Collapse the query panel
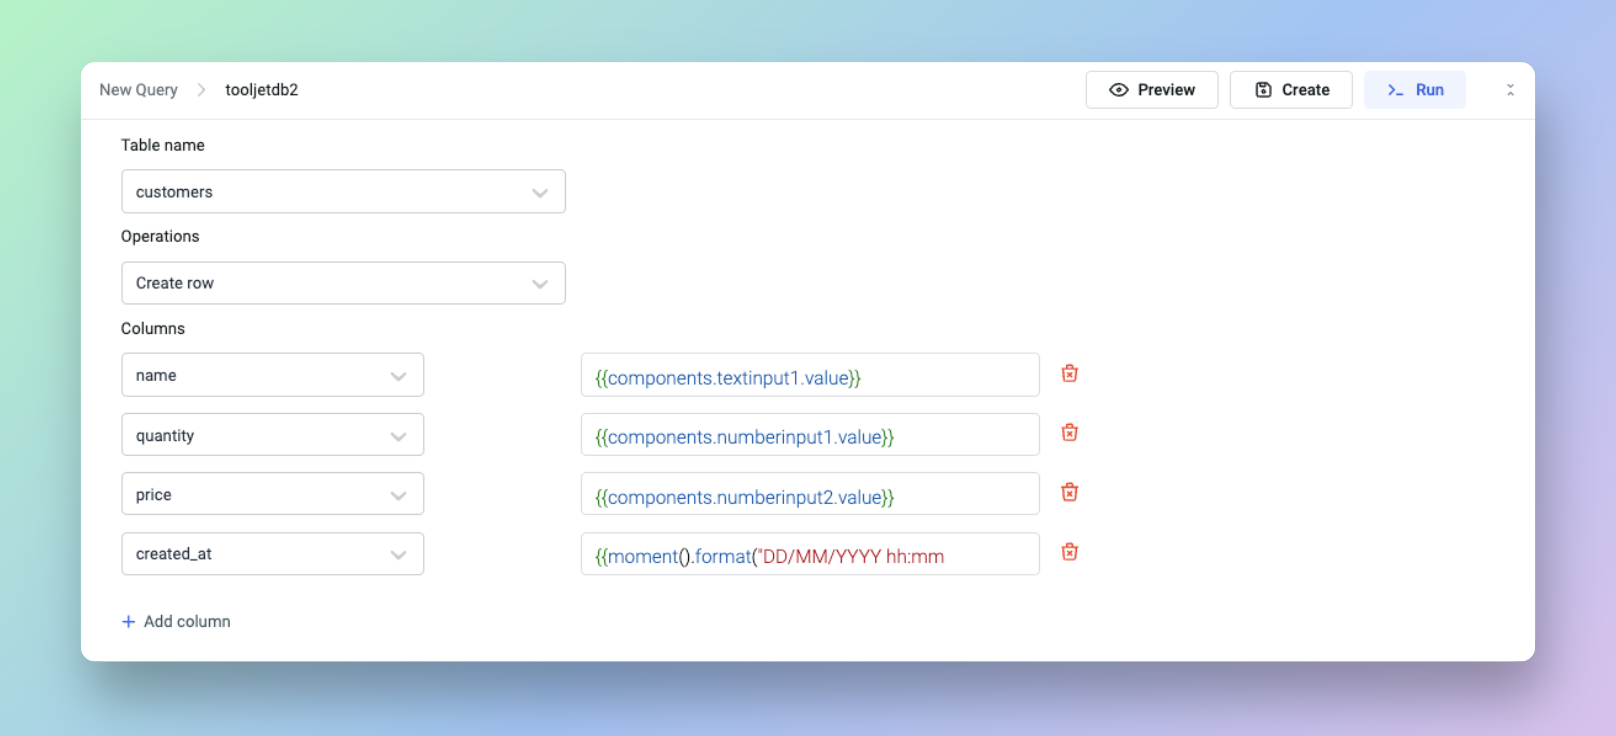 (x=1510, y=90)
